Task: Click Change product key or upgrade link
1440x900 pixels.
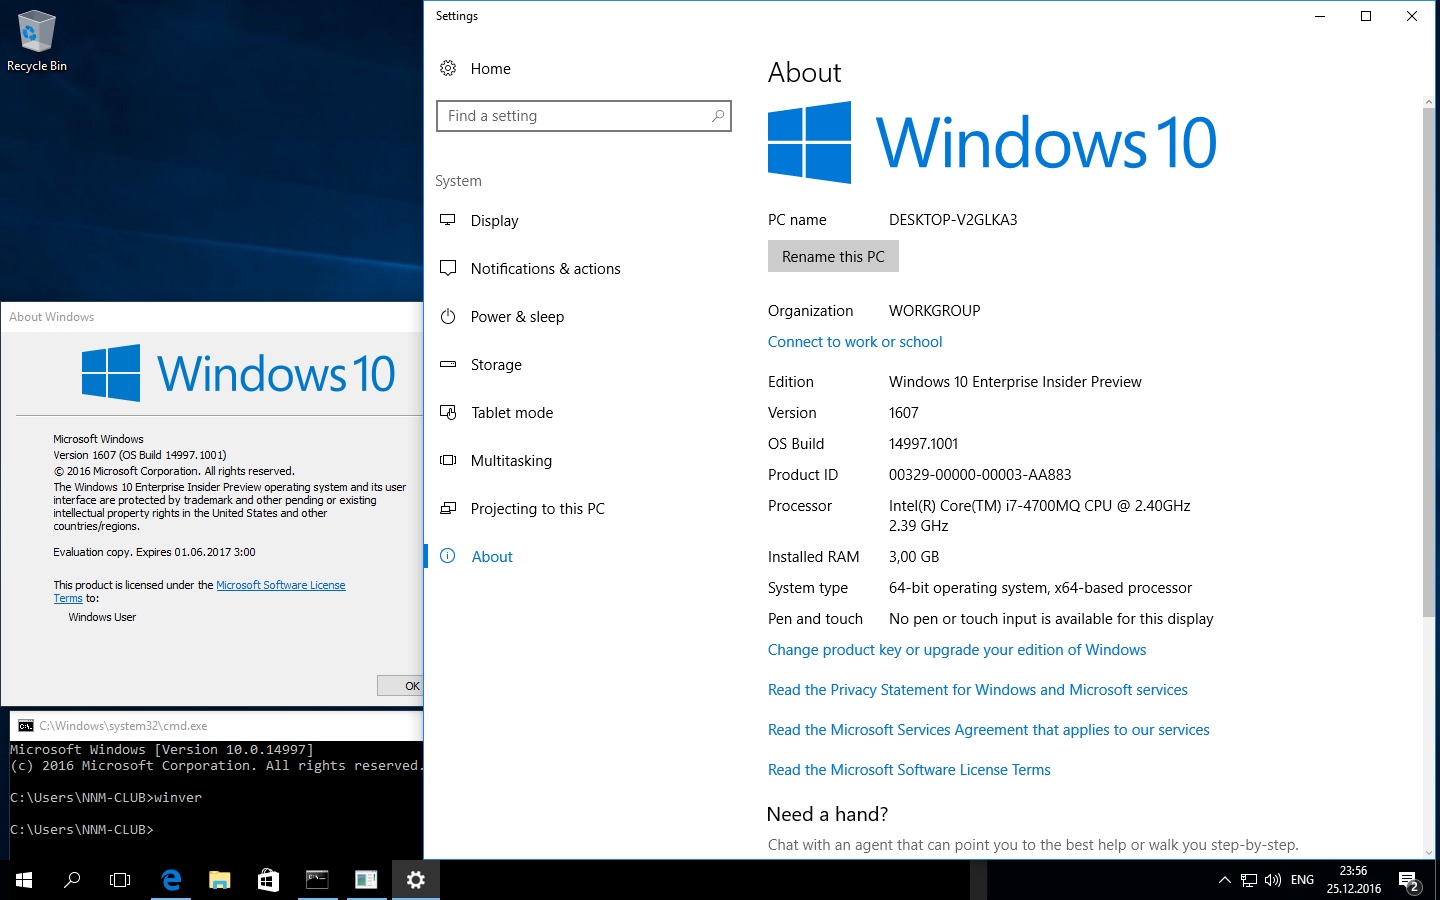Action: 957,650
